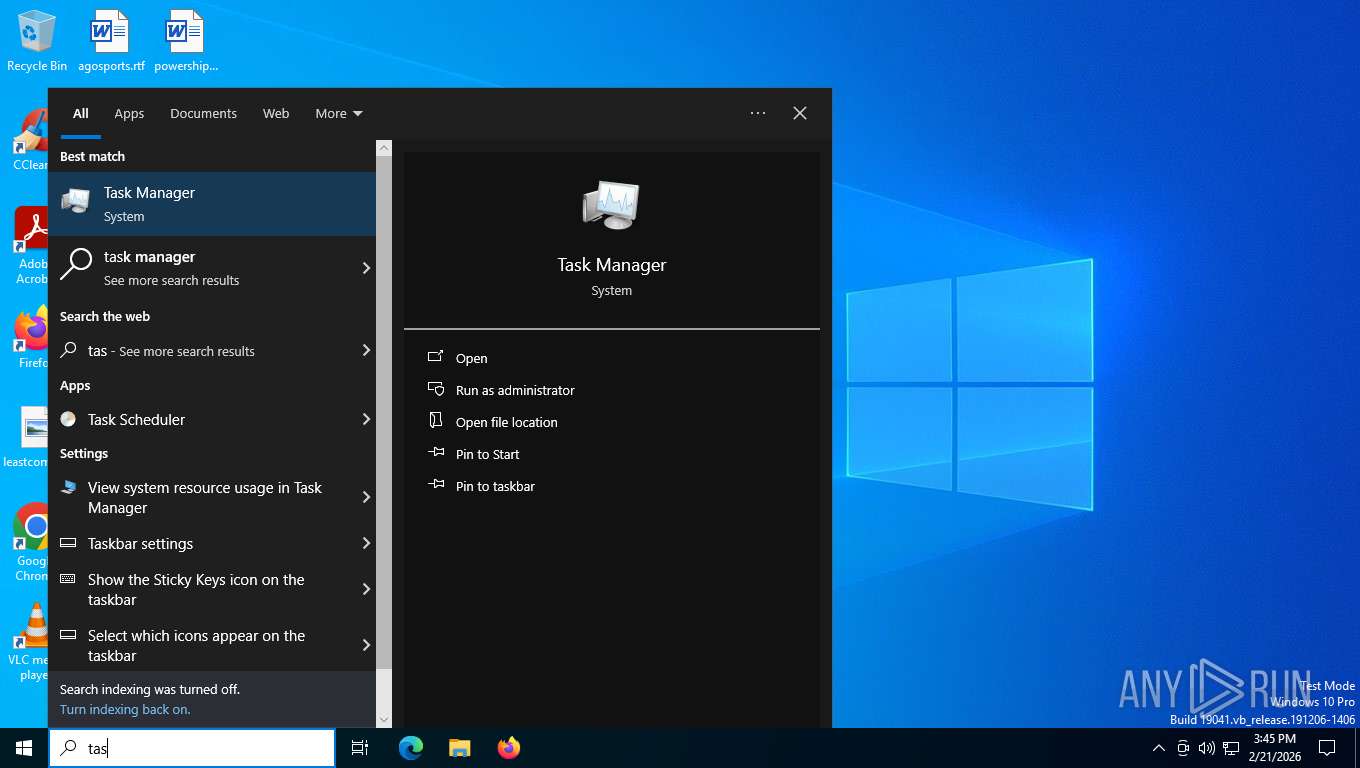Click the taskbar clock showing 3:45 PM
Image resolution: width=1360 pixels, height=768 pixels.
[1274, 748]
